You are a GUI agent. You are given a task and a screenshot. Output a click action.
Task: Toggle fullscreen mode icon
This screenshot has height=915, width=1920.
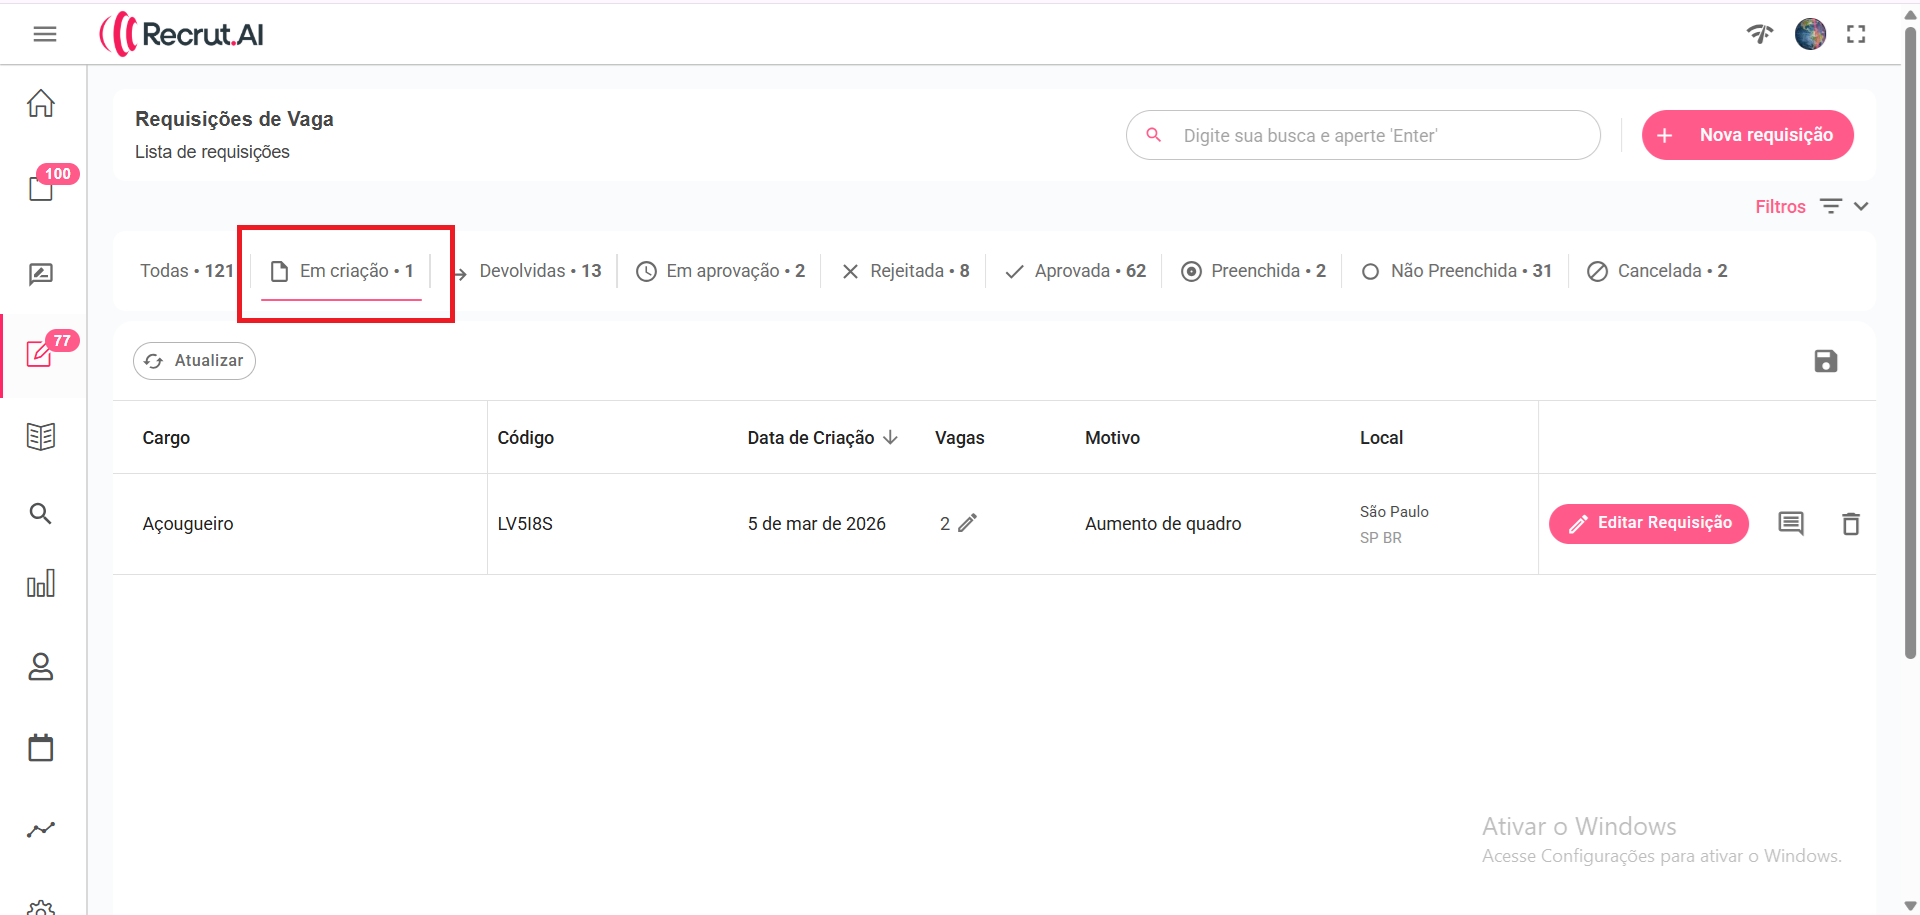[1856, 34]
